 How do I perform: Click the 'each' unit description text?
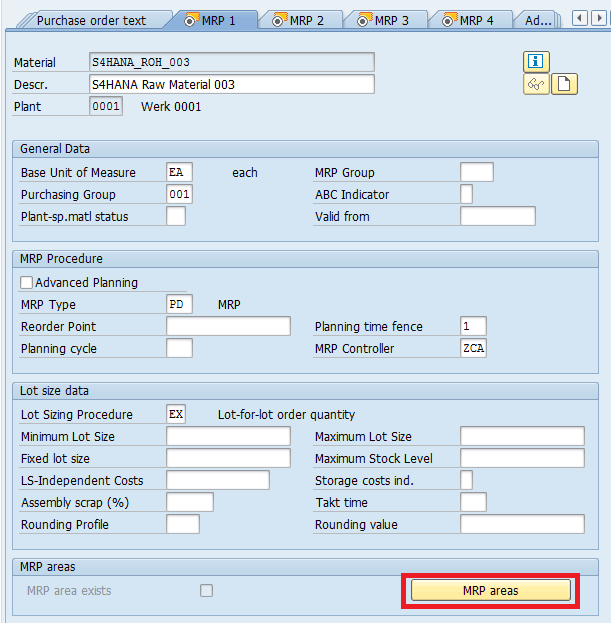point(245,172)
